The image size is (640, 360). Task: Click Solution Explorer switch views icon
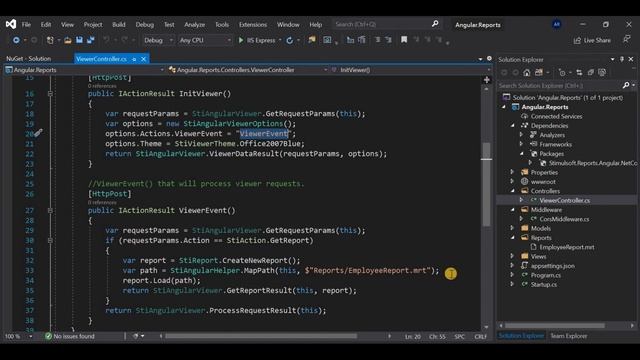539,73
